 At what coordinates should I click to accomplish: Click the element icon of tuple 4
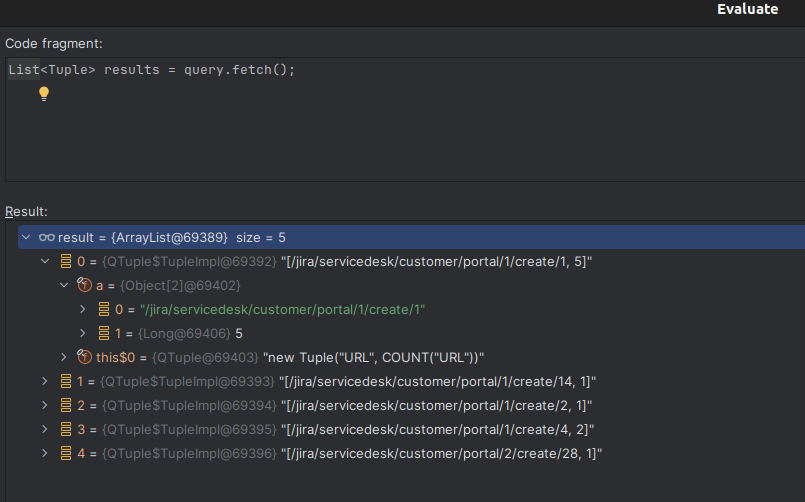[65, 453]
